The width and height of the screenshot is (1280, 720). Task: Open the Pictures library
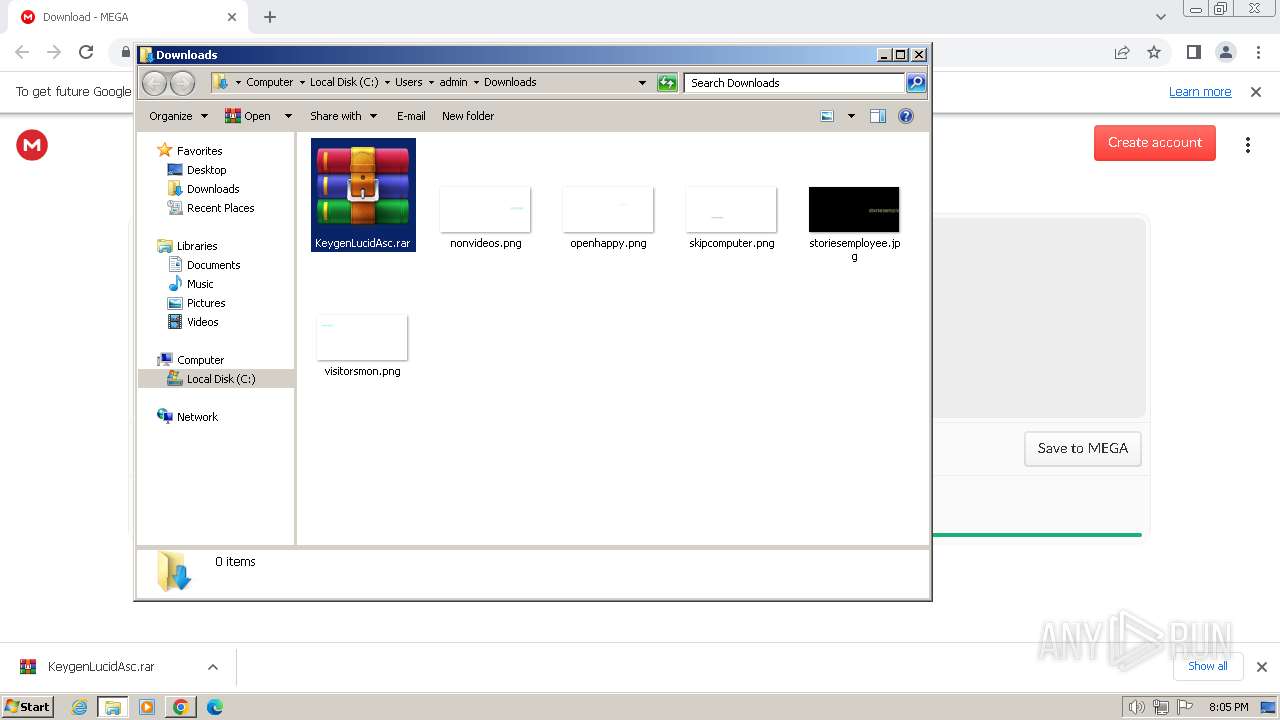[x=206, y=303]
